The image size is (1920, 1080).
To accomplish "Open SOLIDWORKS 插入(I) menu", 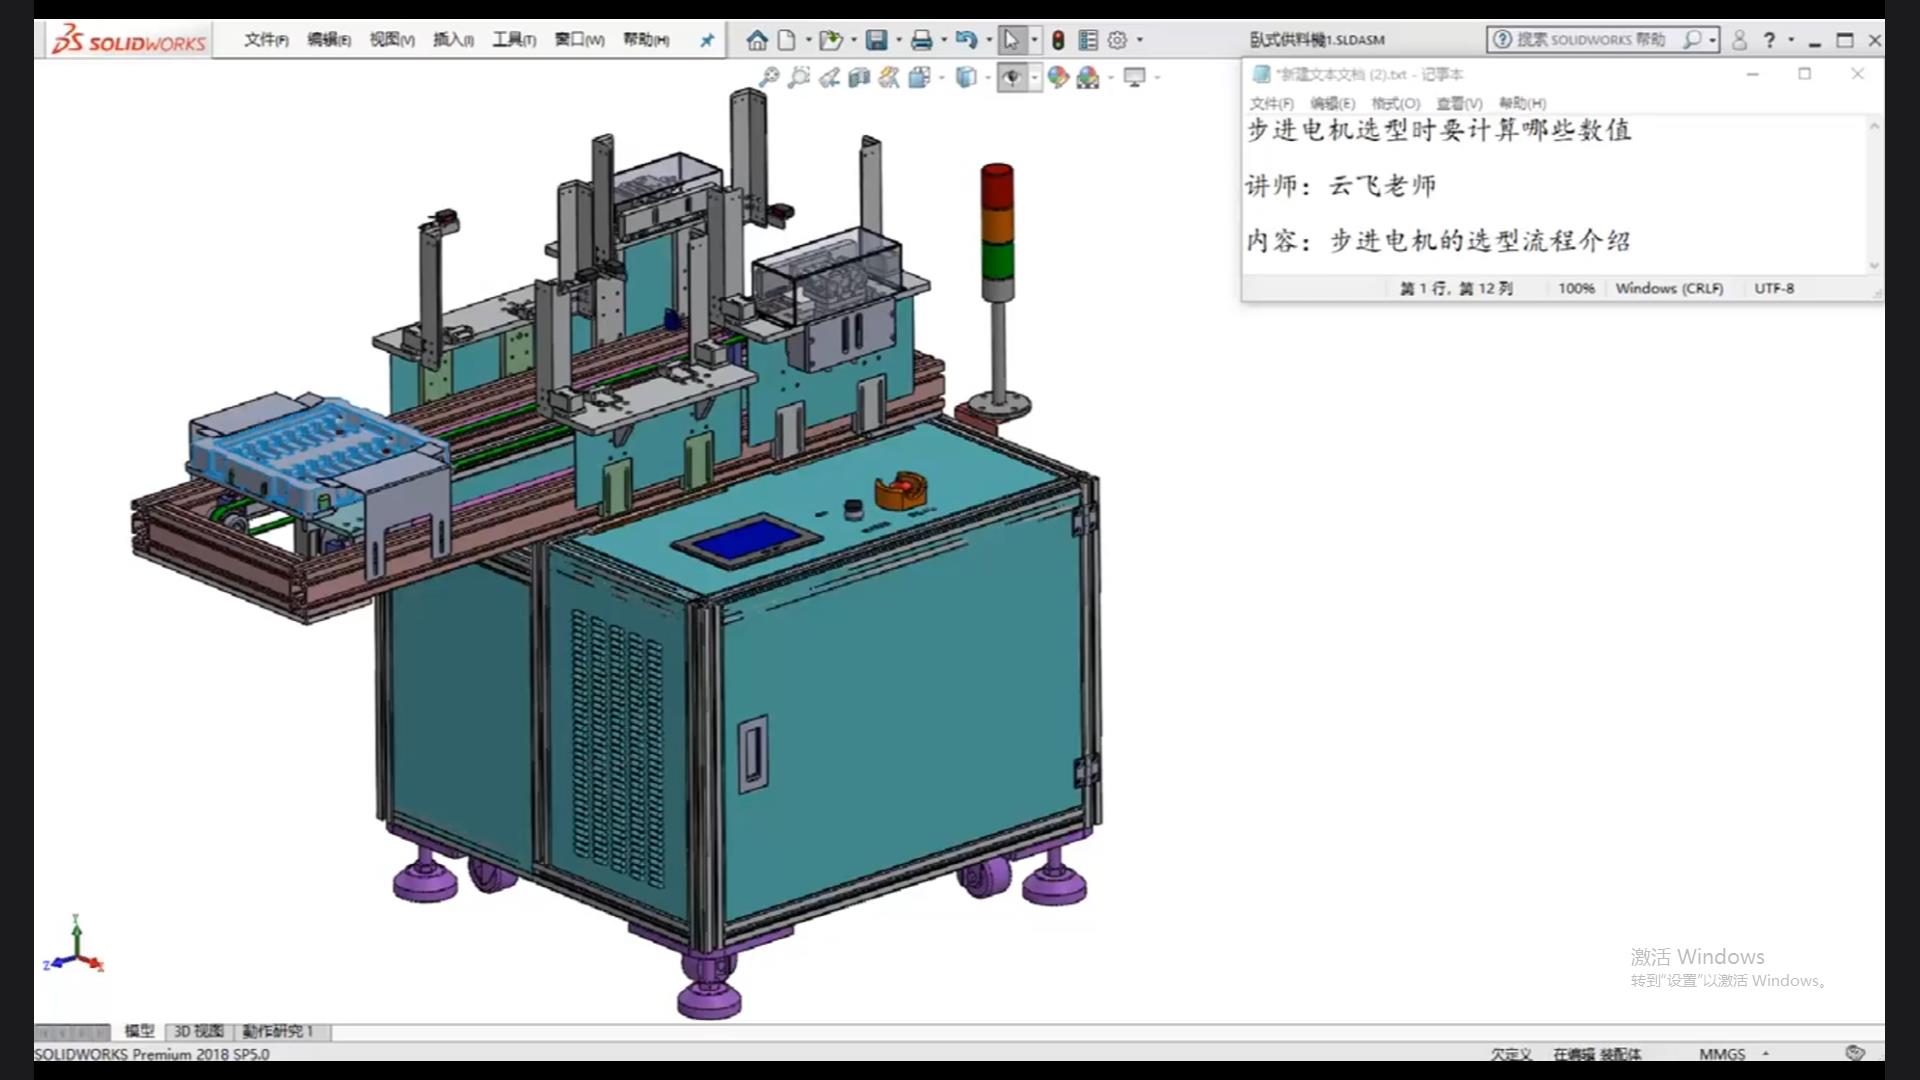I will point(453,40).
